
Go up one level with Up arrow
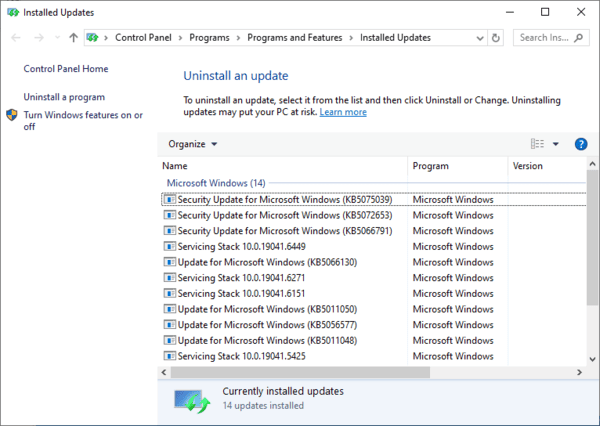[x=73, y=38]
